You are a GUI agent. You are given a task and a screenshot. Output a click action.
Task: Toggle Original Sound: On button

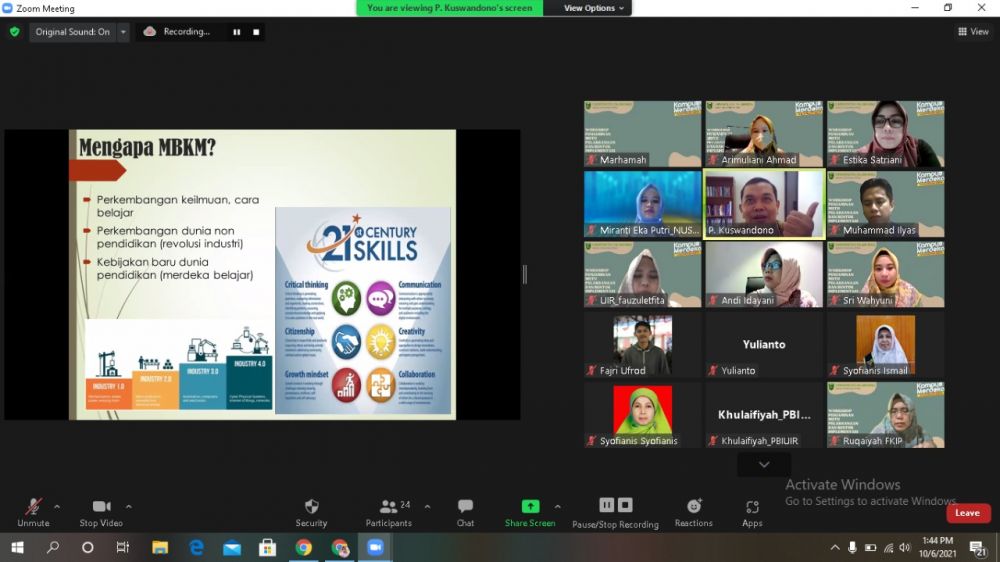(x=72, y=32)
